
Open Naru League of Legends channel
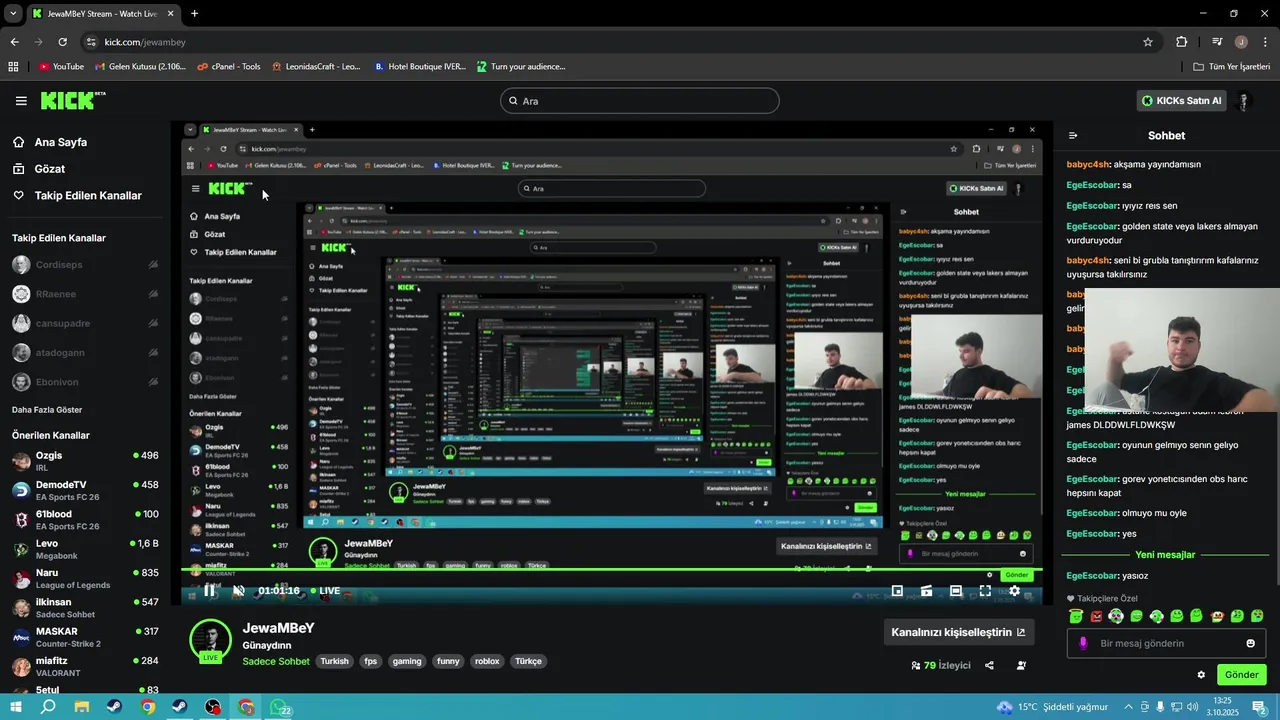click(85, 578)
